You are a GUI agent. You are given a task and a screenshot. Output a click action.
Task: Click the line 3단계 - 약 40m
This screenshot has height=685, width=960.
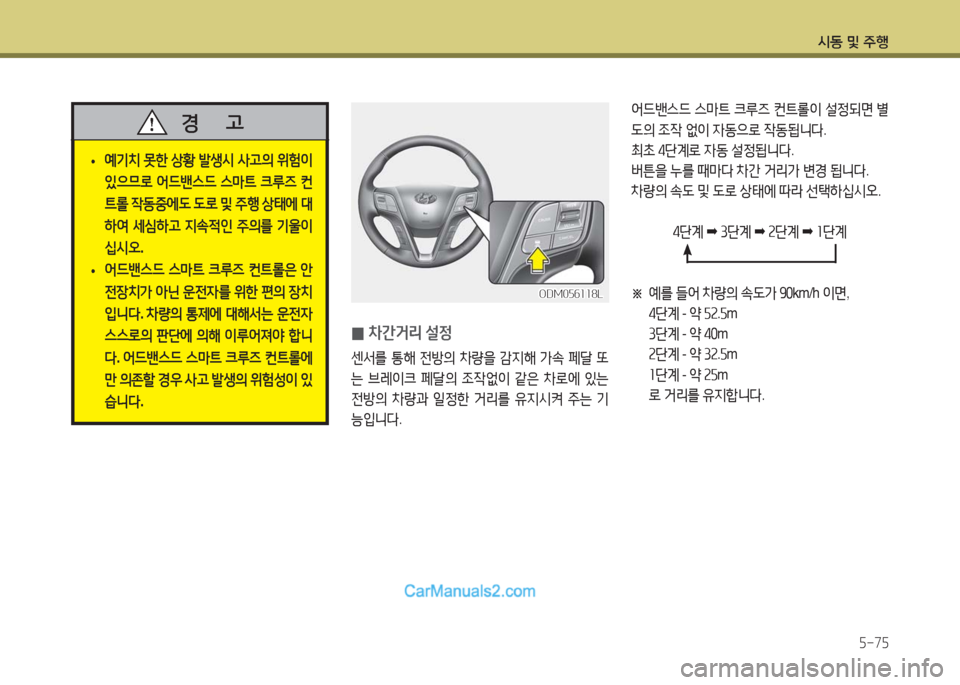click(x=688, y=334)
